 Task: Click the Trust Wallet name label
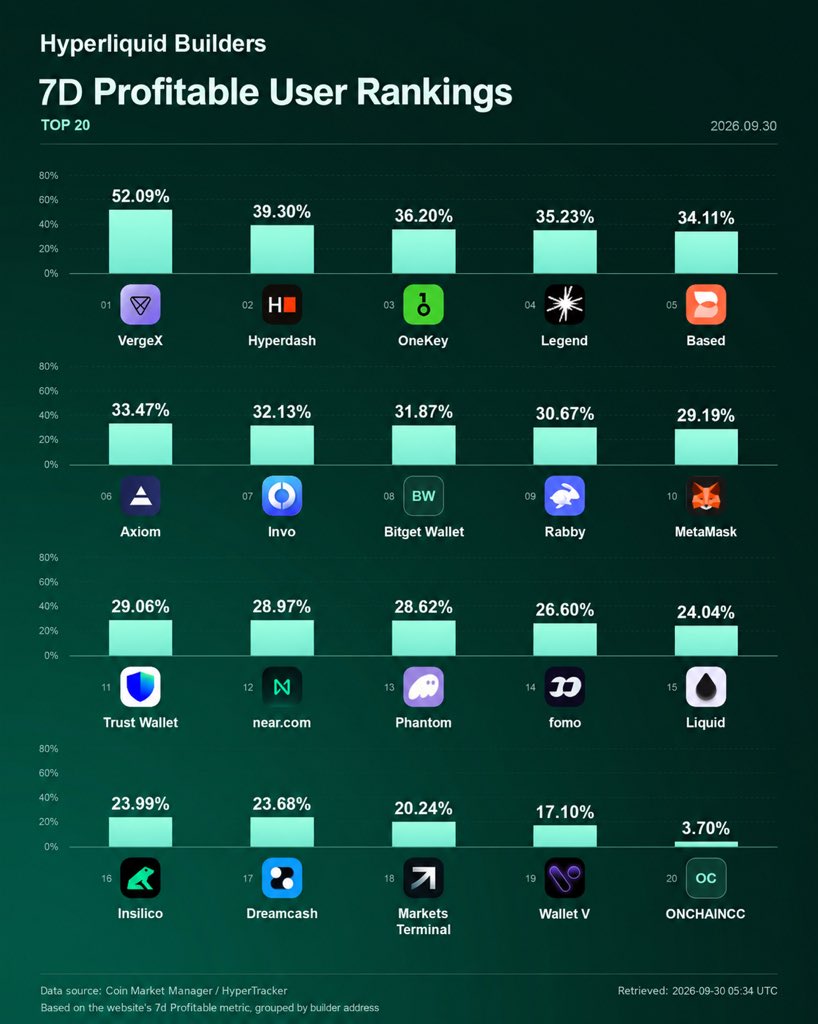pos(140,723)
